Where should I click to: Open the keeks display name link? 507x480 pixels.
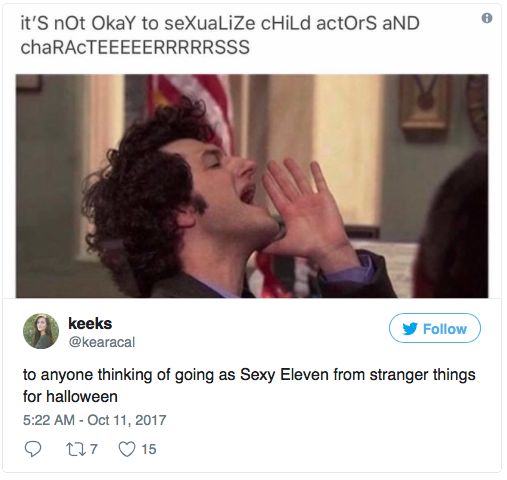[90, 324]
